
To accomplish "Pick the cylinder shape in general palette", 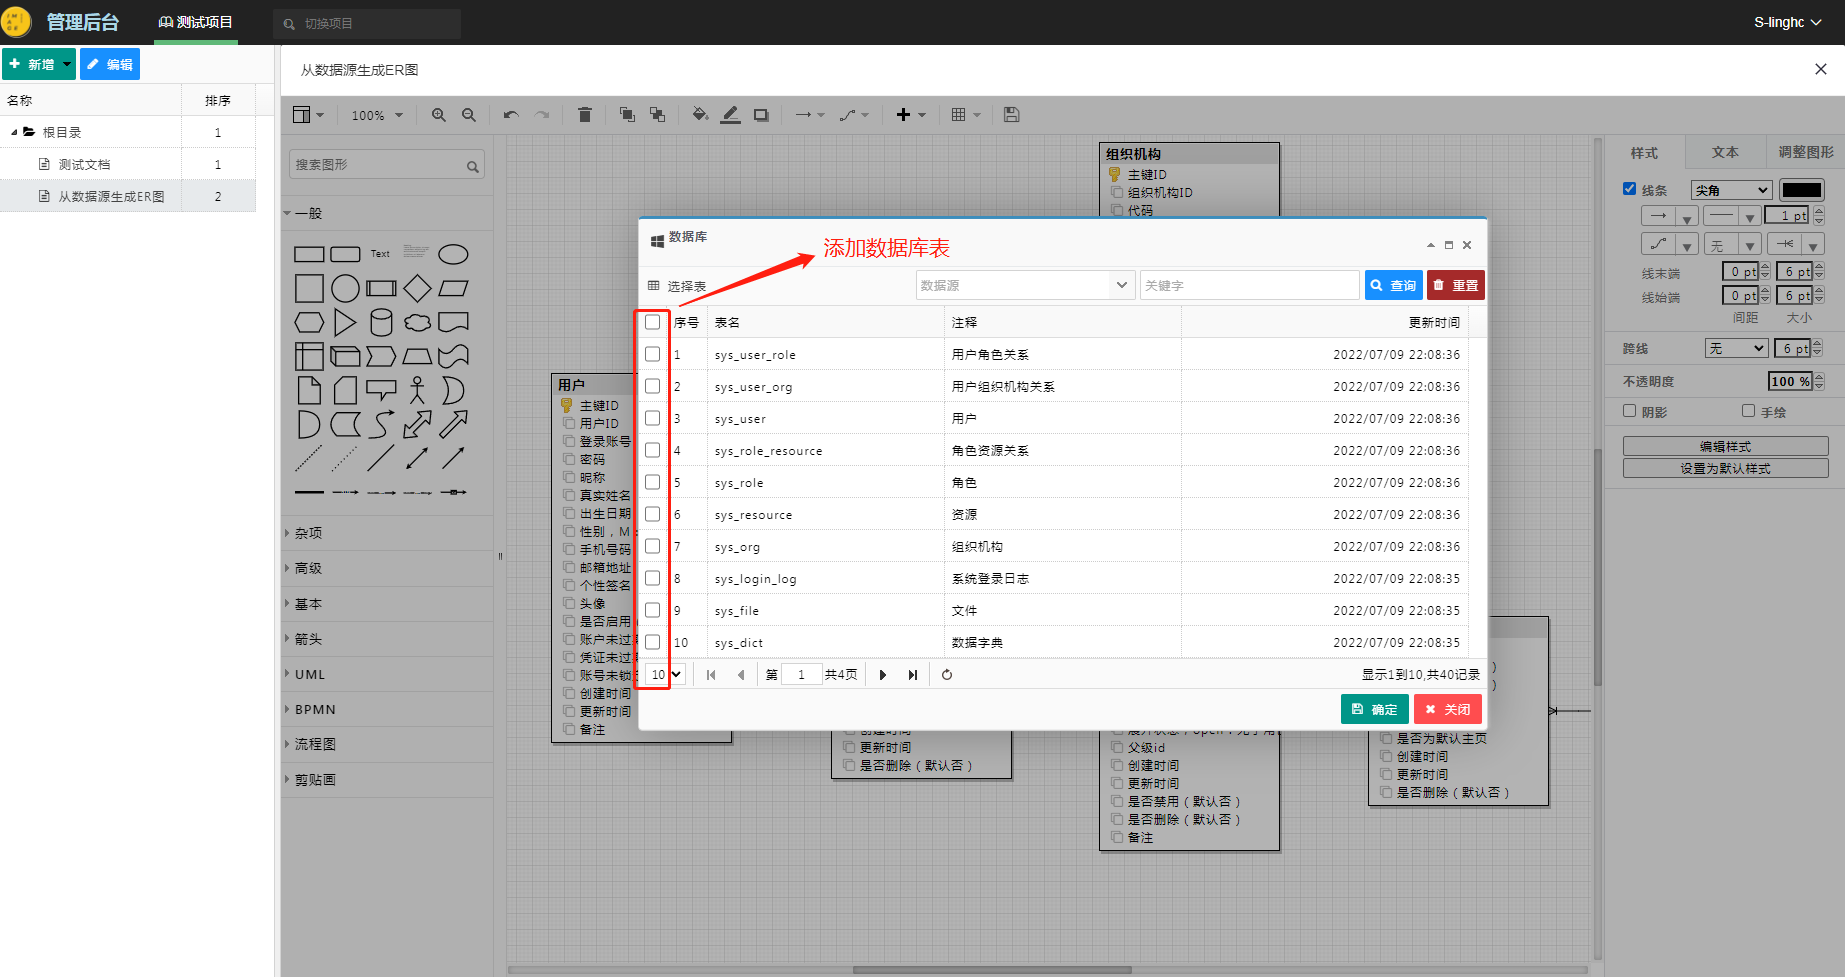I will (x=381, y=322).
